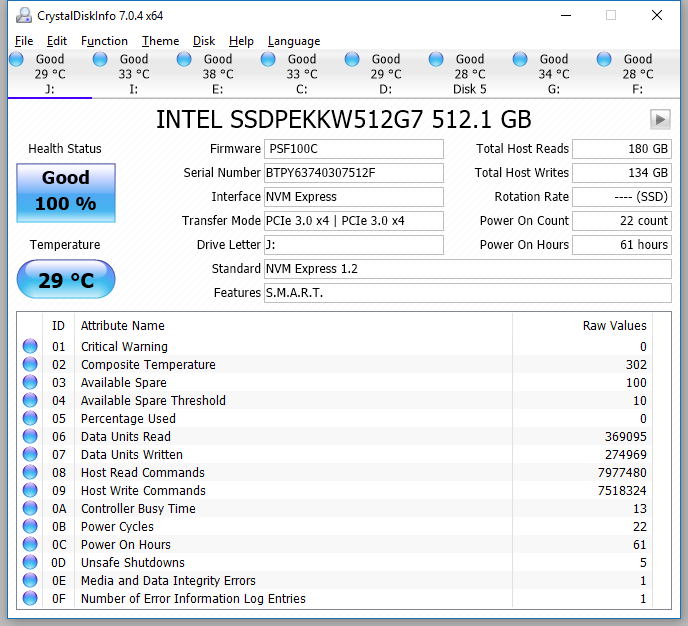Click the Firmware PSF100C field
Image resolution: width=688 pixels, height=626 pixels.
point(353,149)
